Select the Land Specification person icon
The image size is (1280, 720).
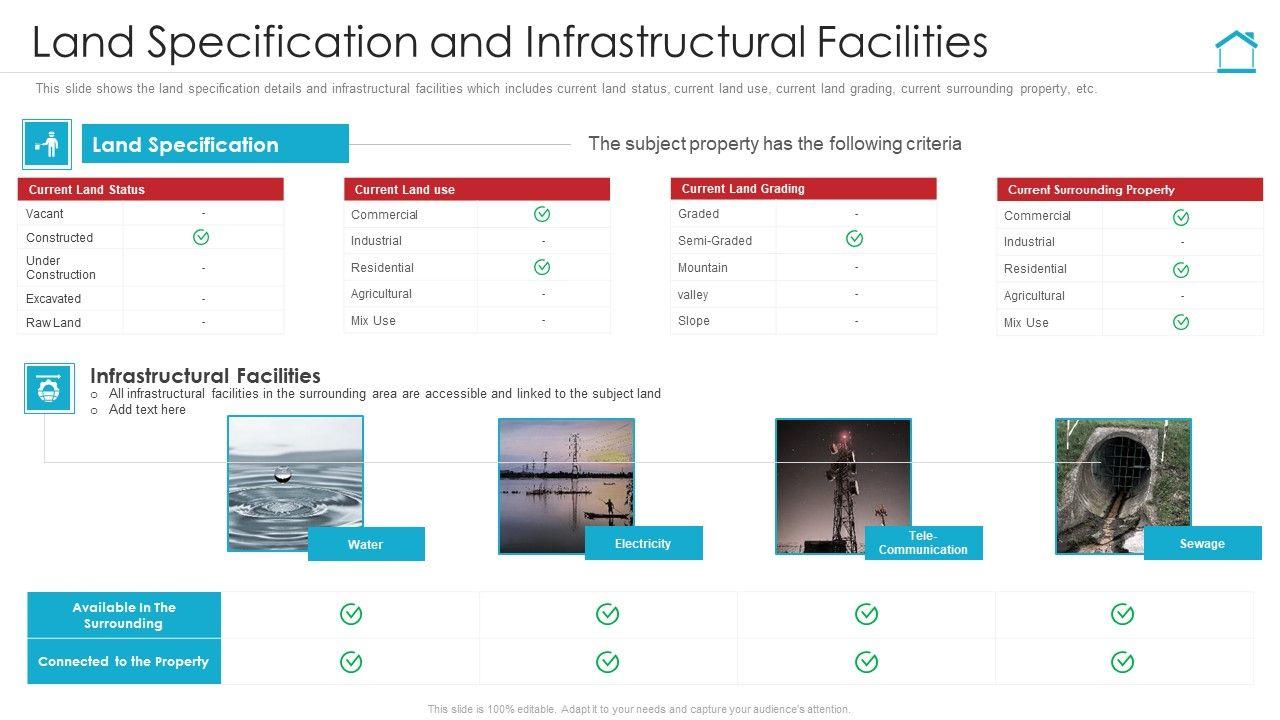click(47, 145)
